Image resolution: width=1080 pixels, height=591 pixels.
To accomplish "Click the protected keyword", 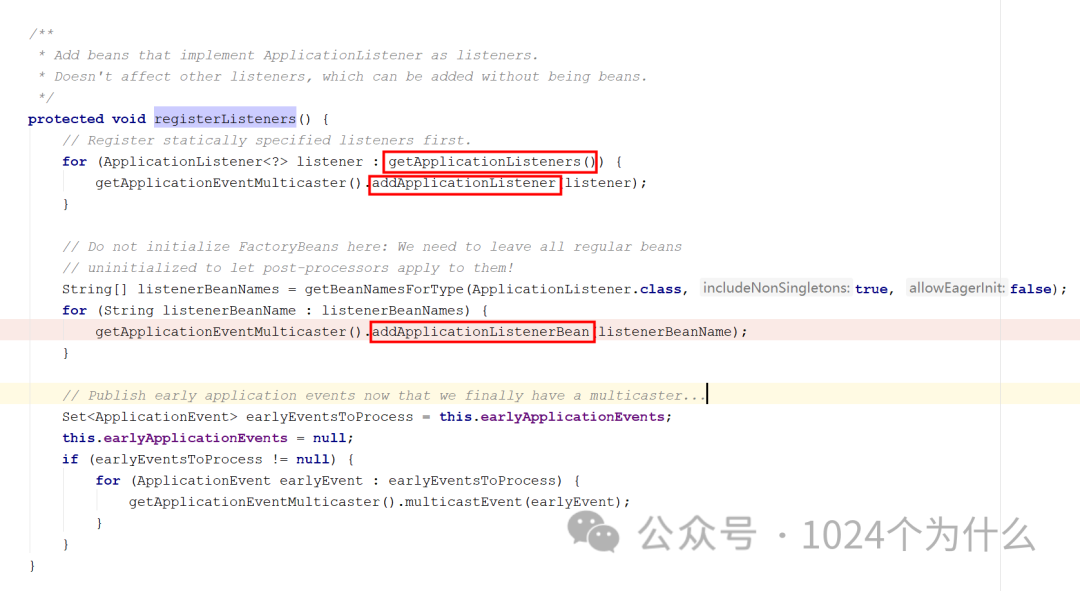I will [x=66, y=119].
